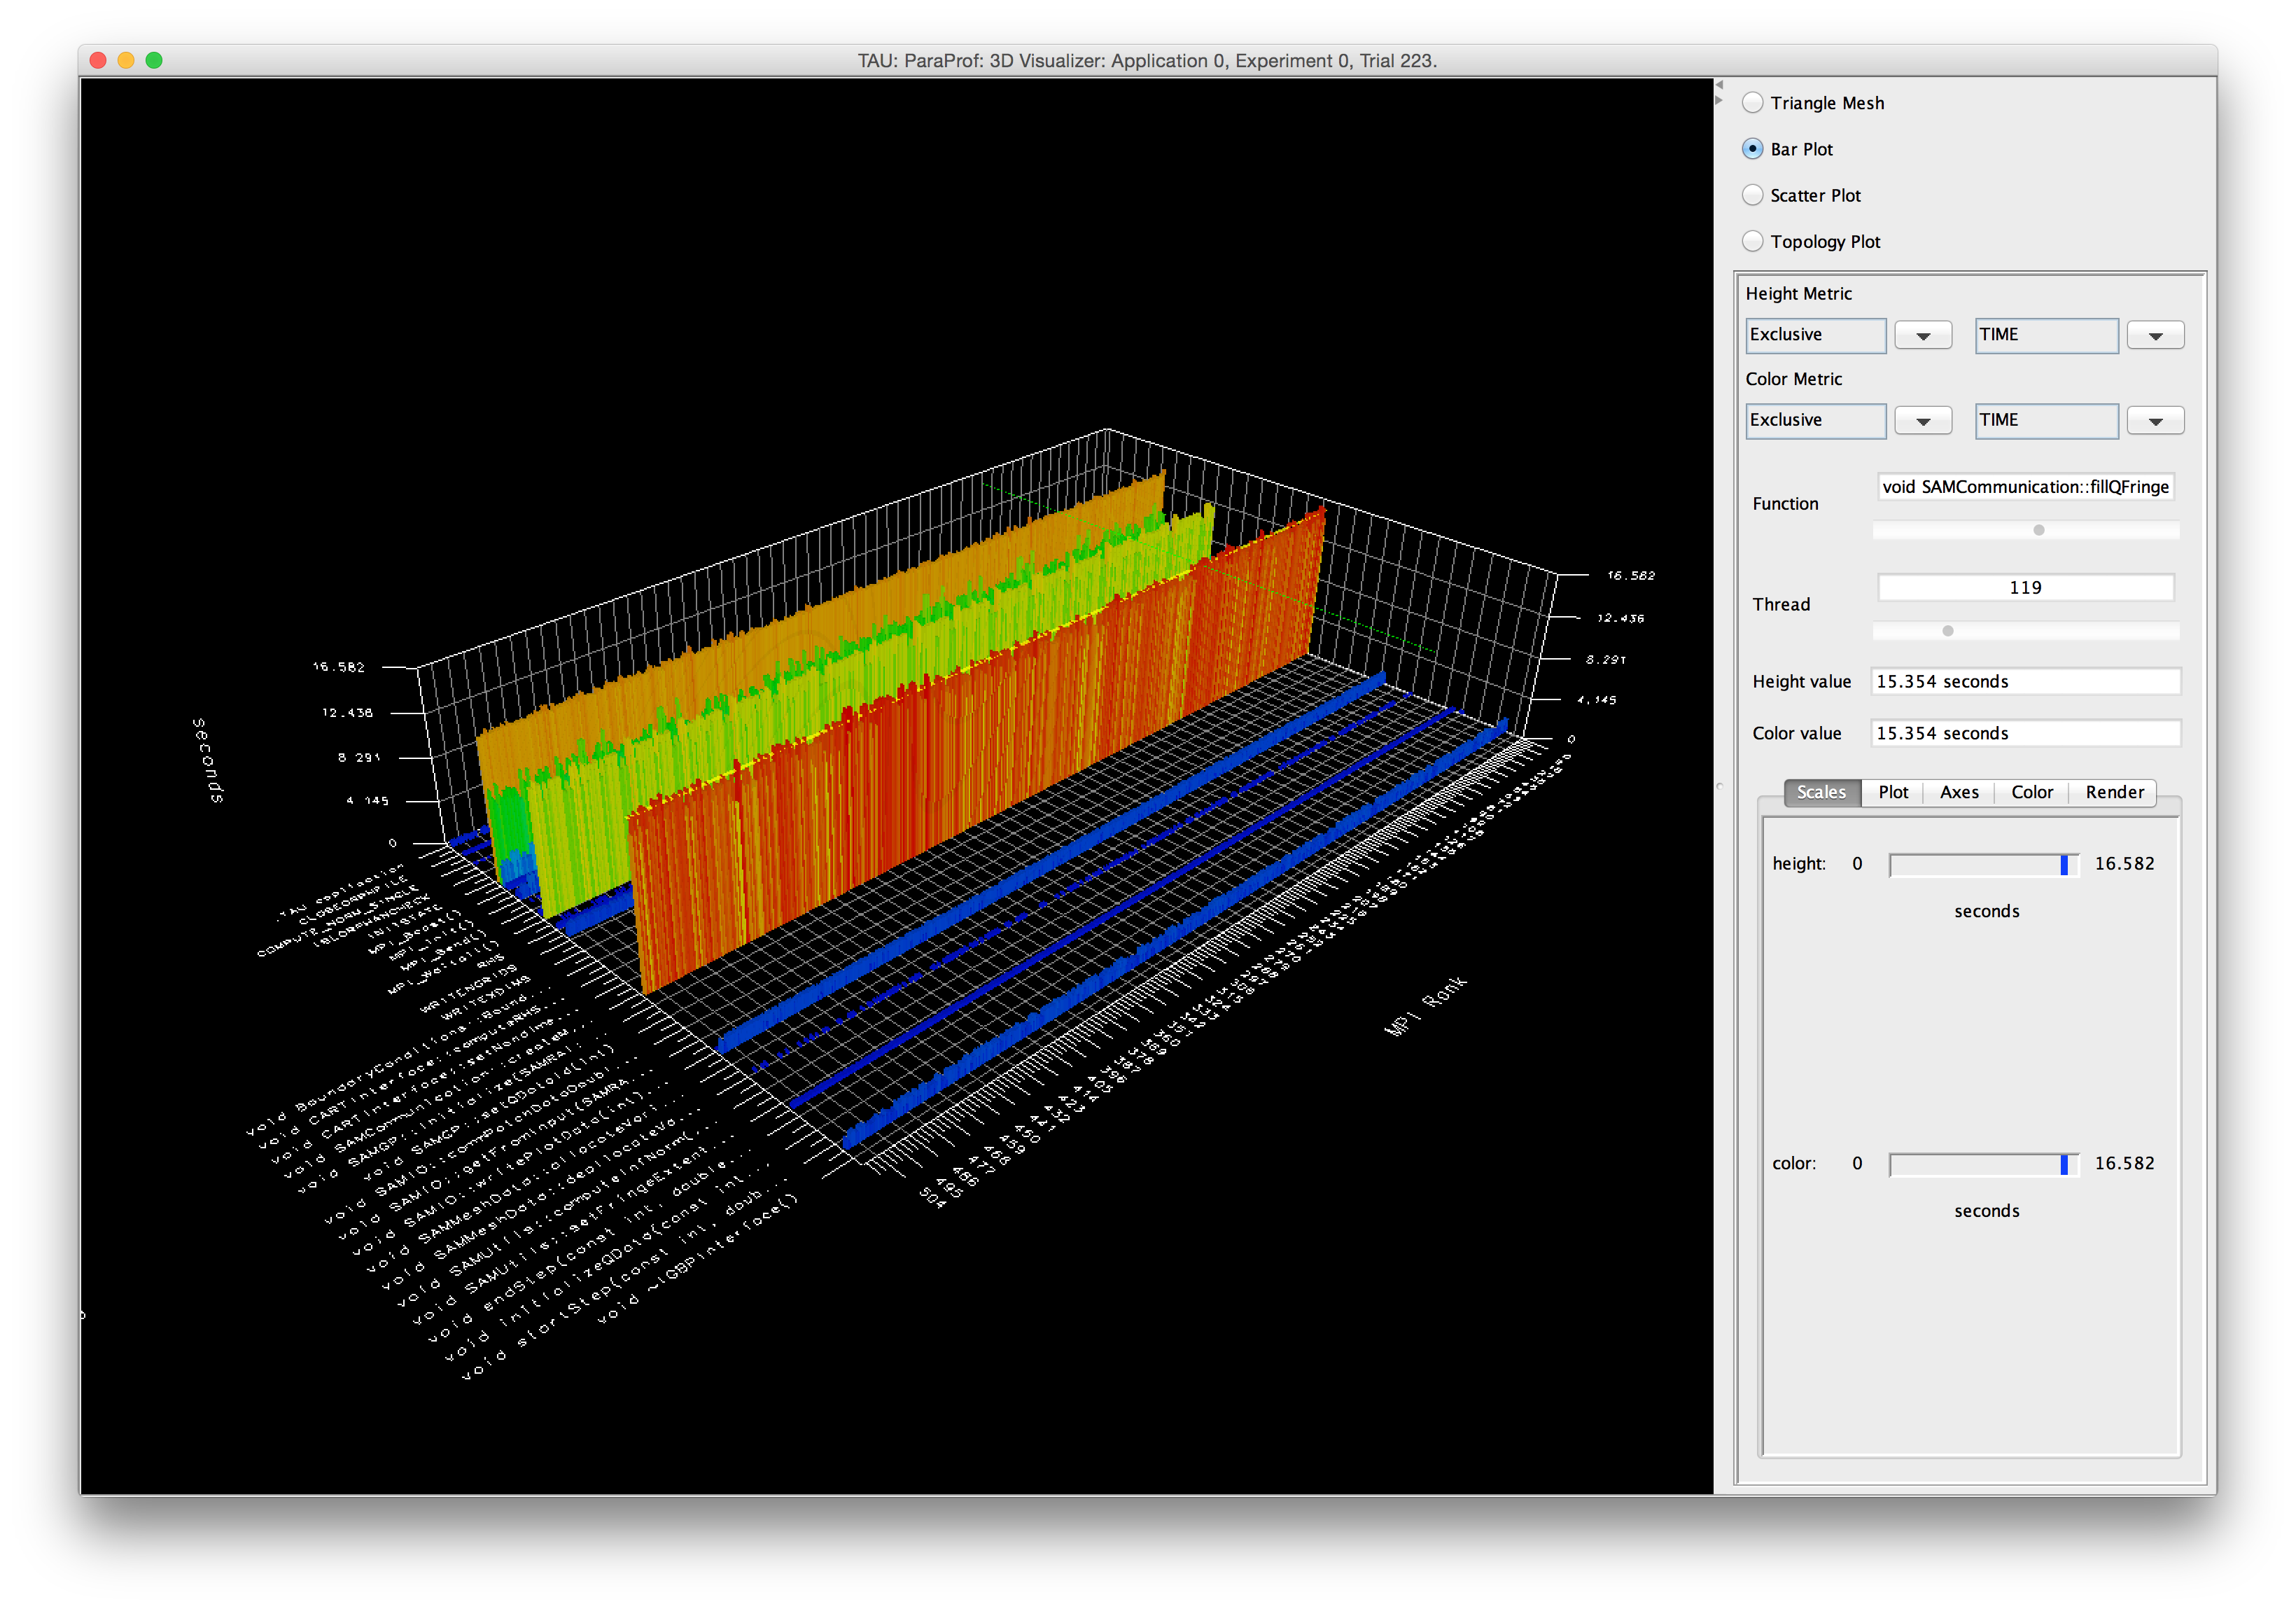Click Color Metric Exclusive combo field

1816,421
